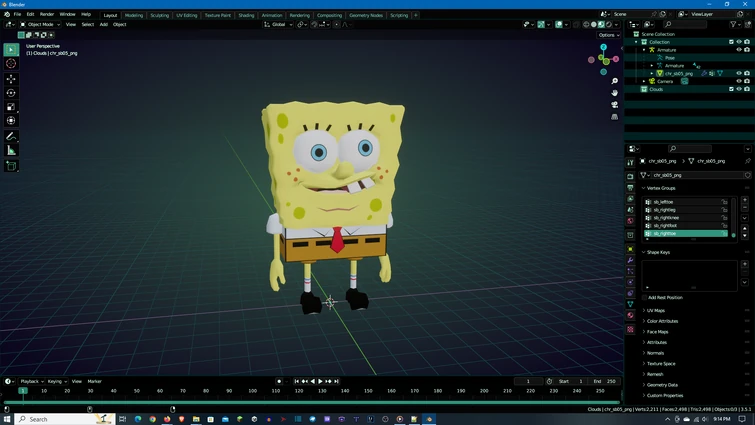Collapse the Shape Keys panel

click(658, 252)
